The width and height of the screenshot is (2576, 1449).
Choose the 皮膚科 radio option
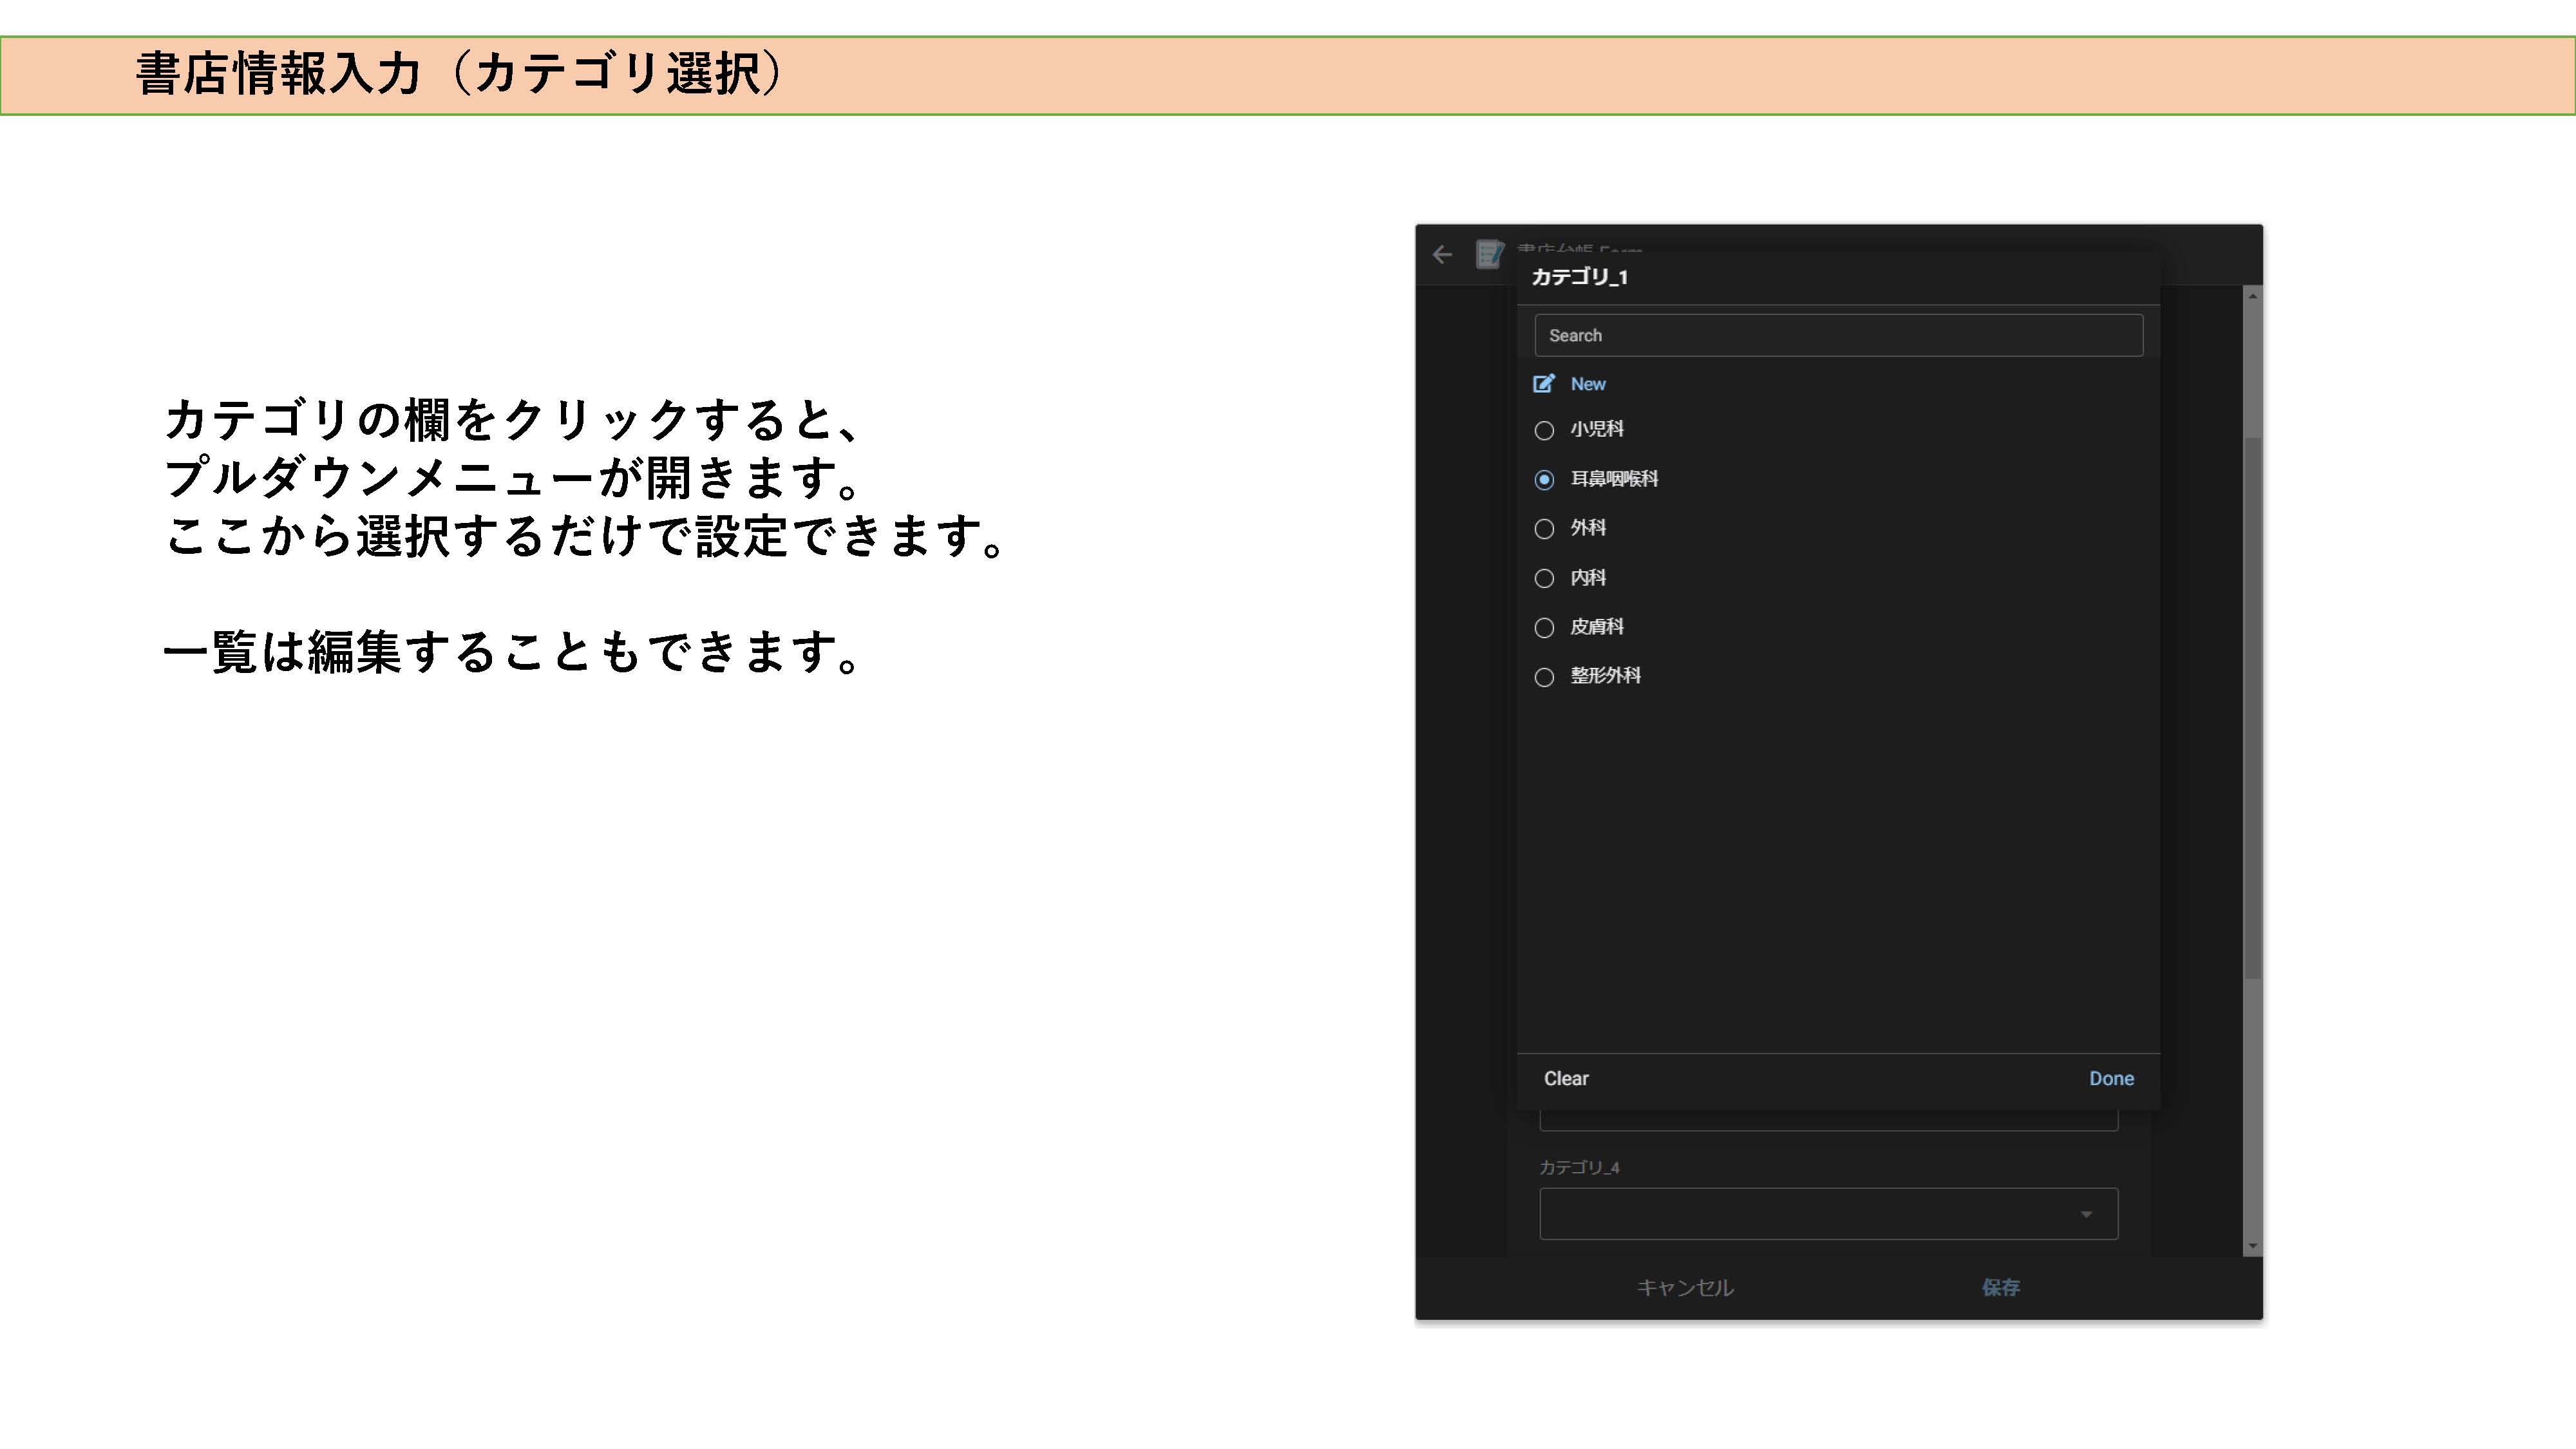[x=1544, y=628]
